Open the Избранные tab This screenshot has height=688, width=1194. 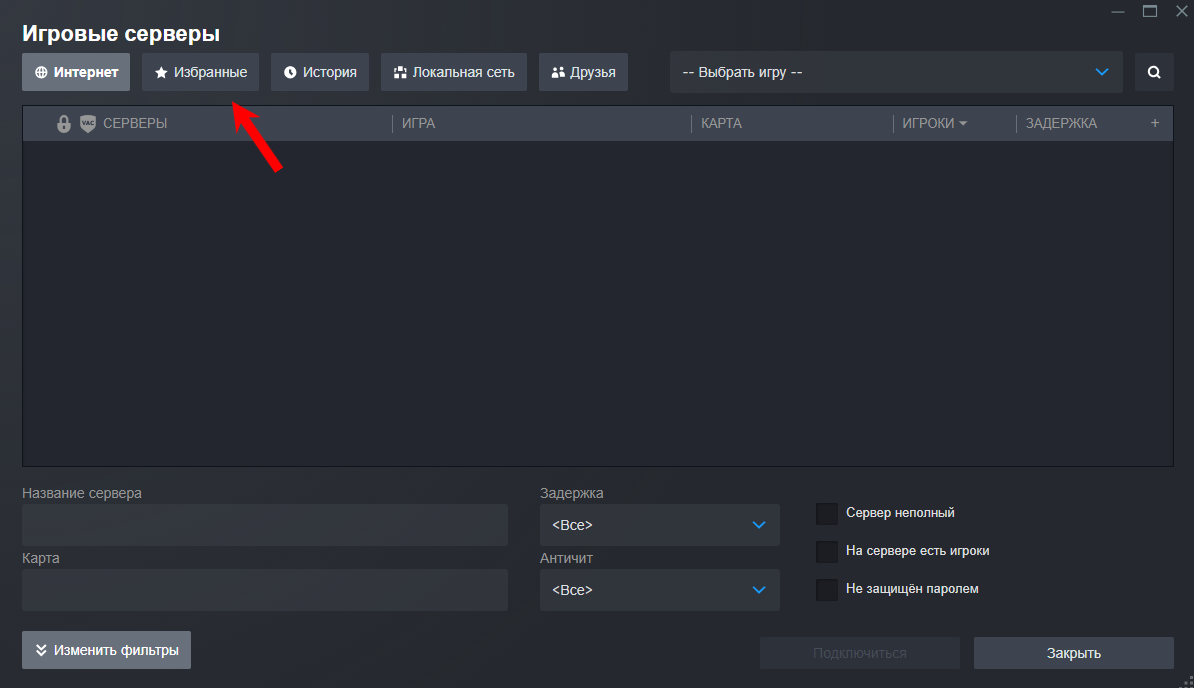point(200,72)
